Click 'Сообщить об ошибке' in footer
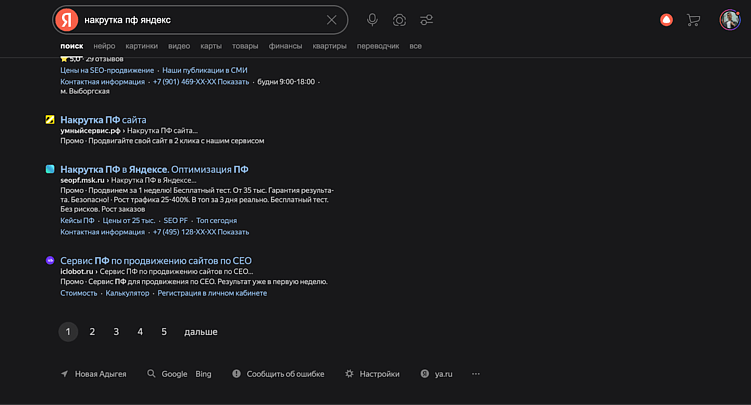 (x=285, y=374)
